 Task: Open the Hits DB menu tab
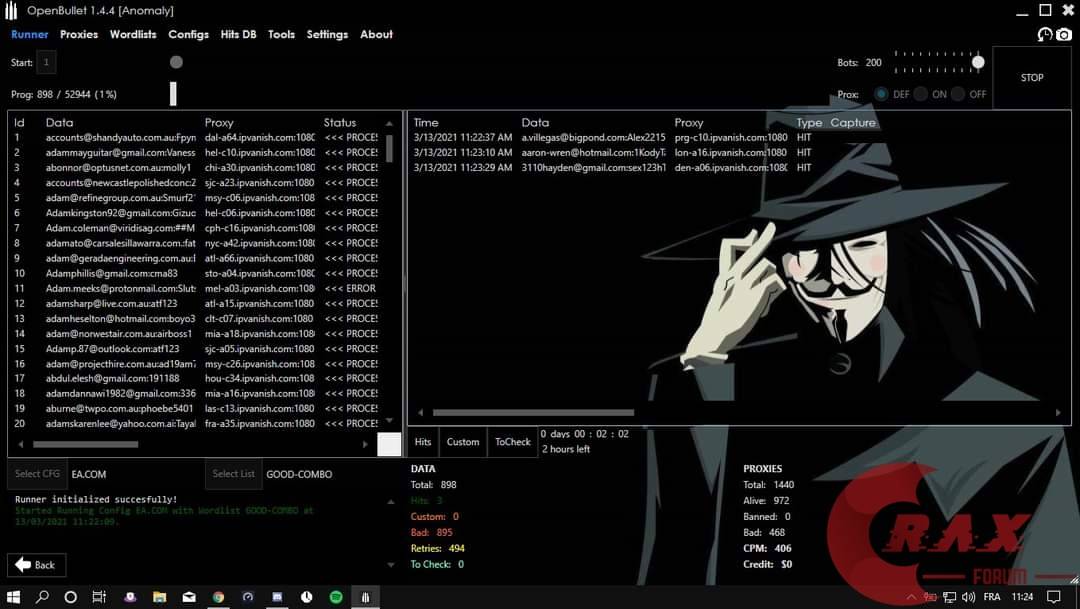click(238, 34)
